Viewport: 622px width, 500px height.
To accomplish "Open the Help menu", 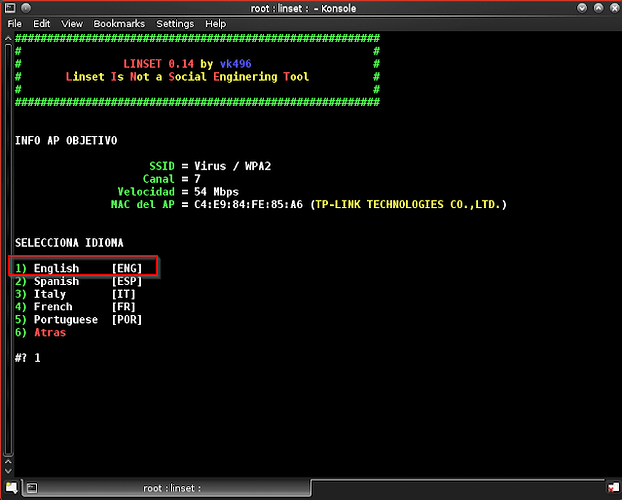I will click(216, 23).
